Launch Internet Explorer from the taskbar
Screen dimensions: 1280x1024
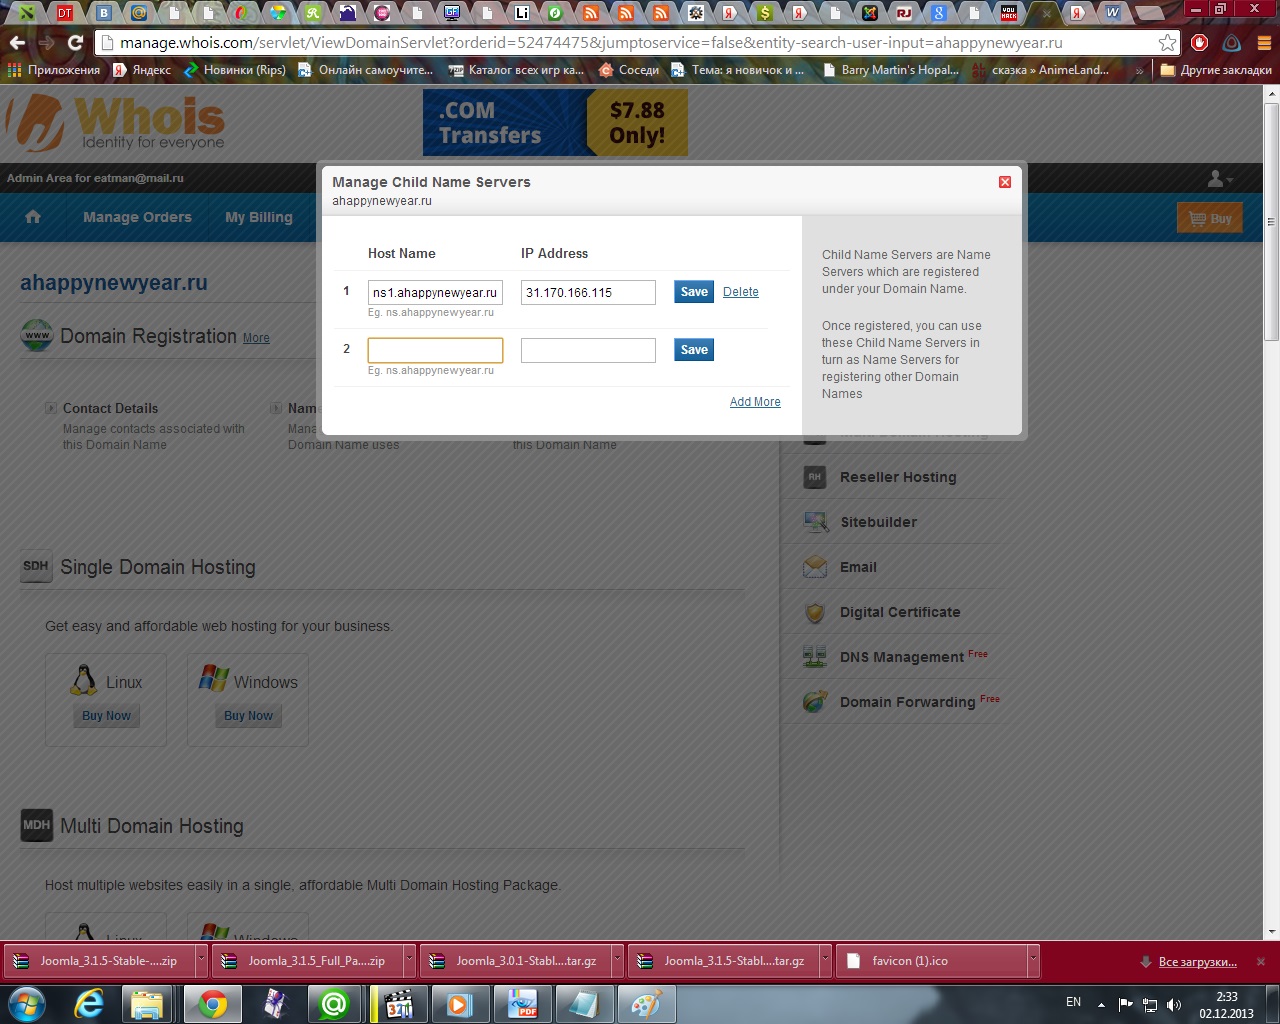coord(89,1003)
